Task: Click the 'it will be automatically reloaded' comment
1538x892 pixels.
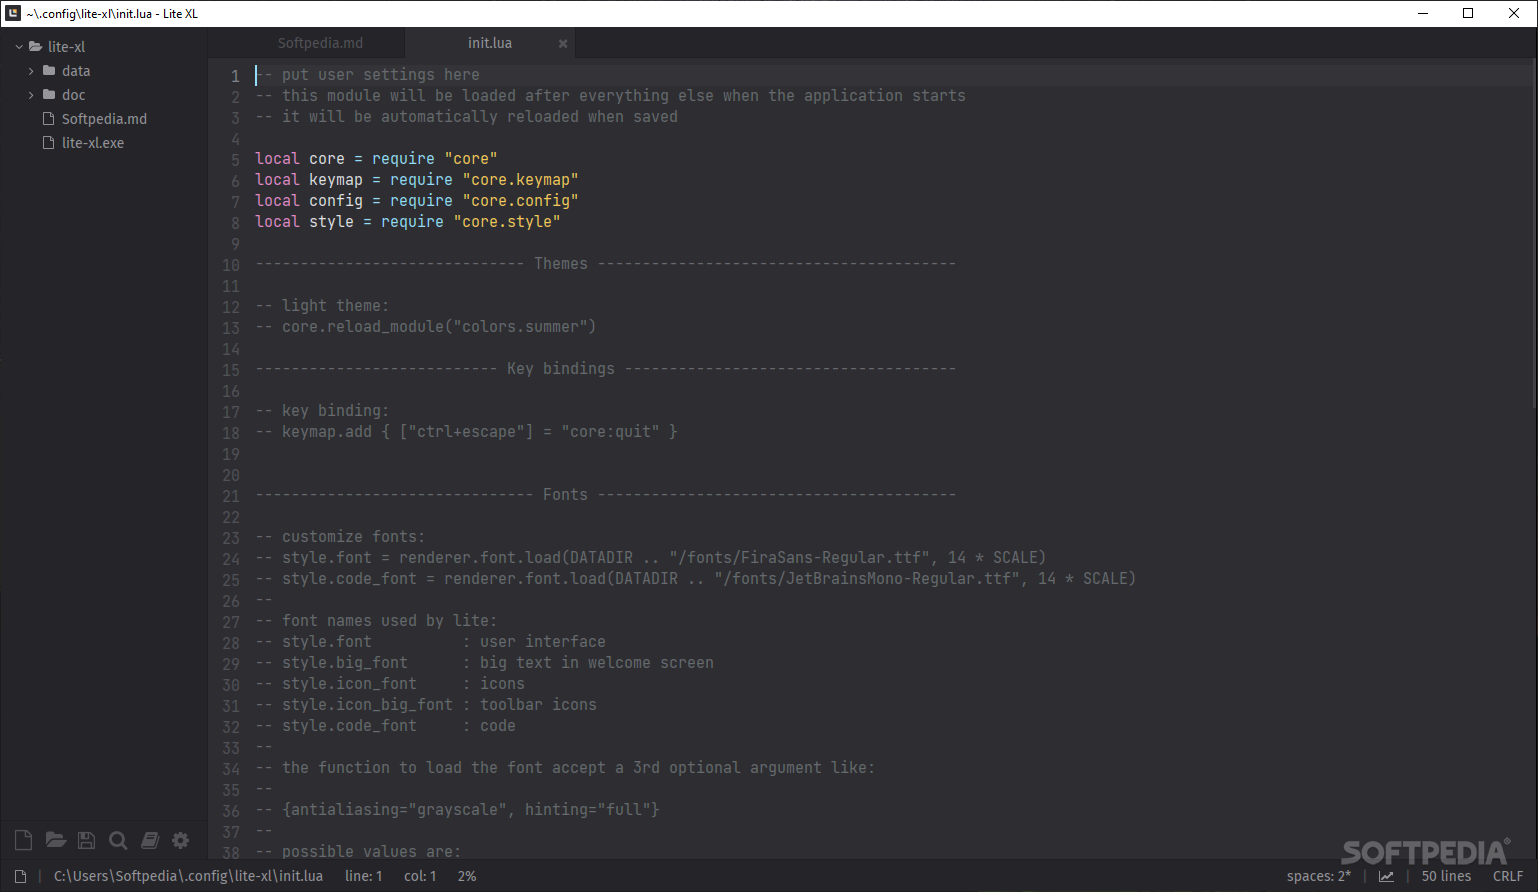Action: 466,116
